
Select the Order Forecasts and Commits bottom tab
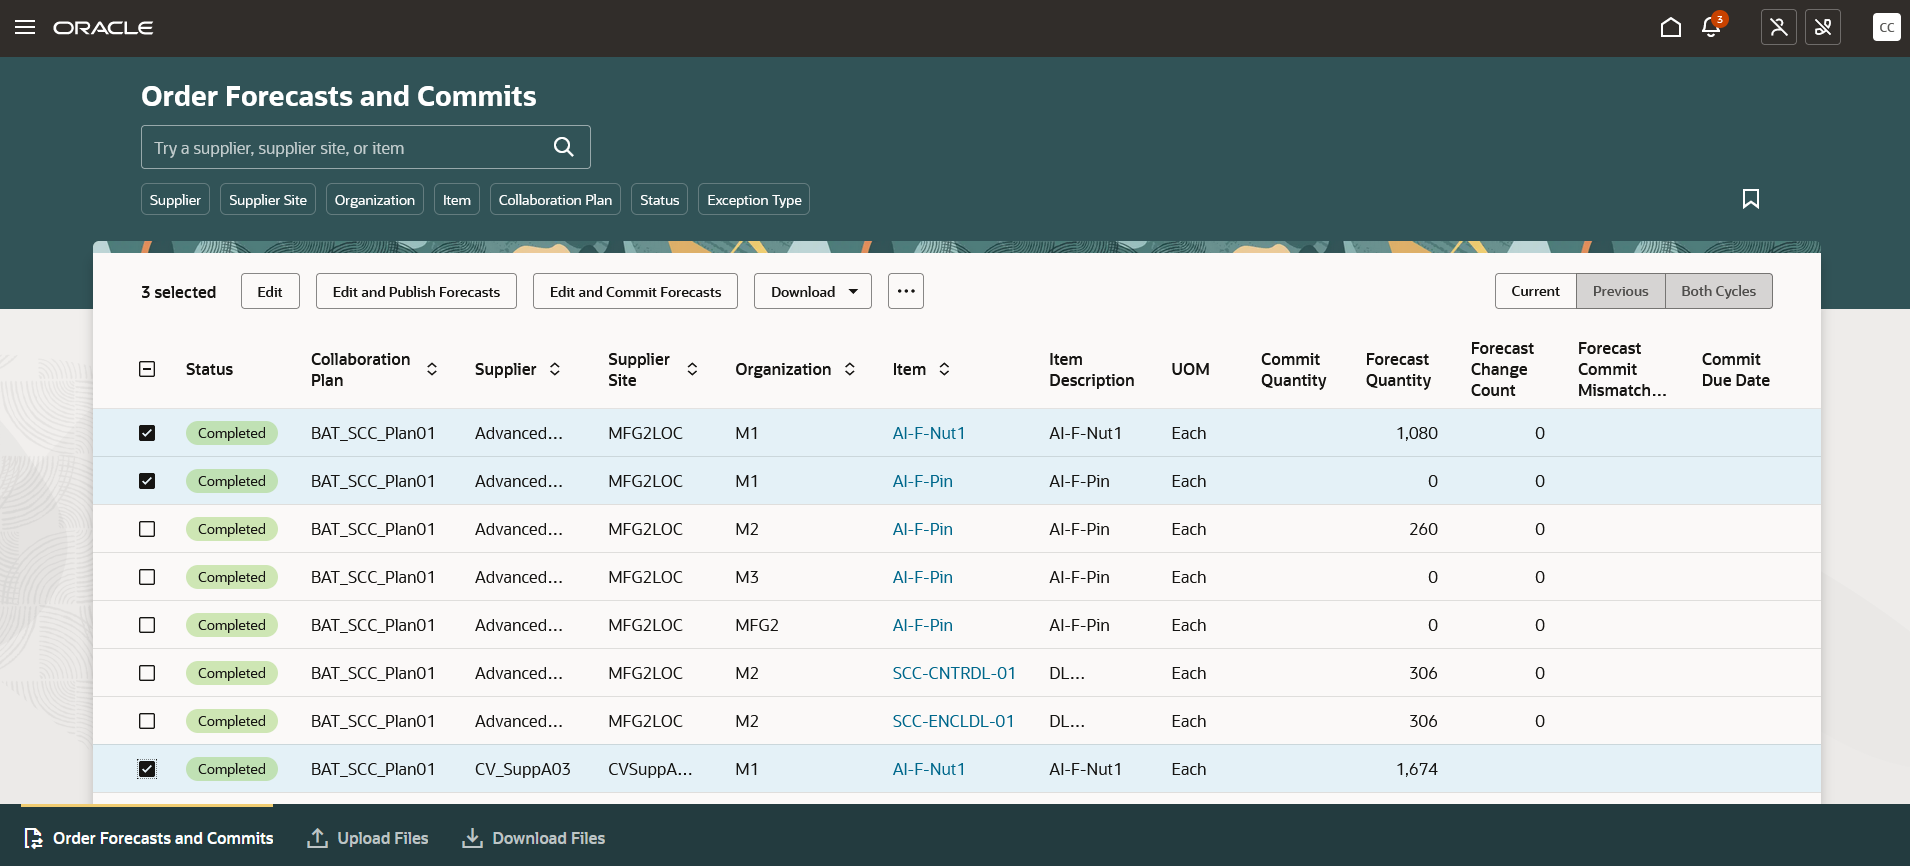[148, 838]
